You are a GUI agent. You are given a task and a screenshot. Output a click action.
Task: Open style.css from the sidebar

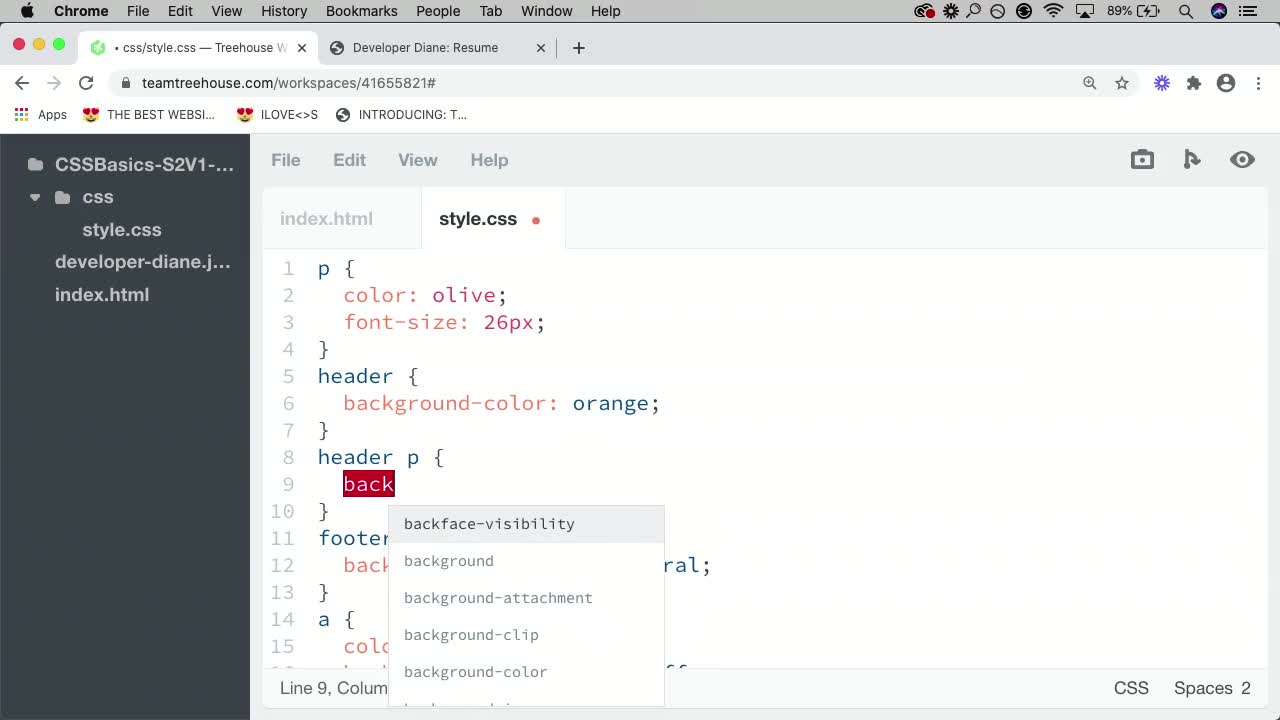point(121,229)
